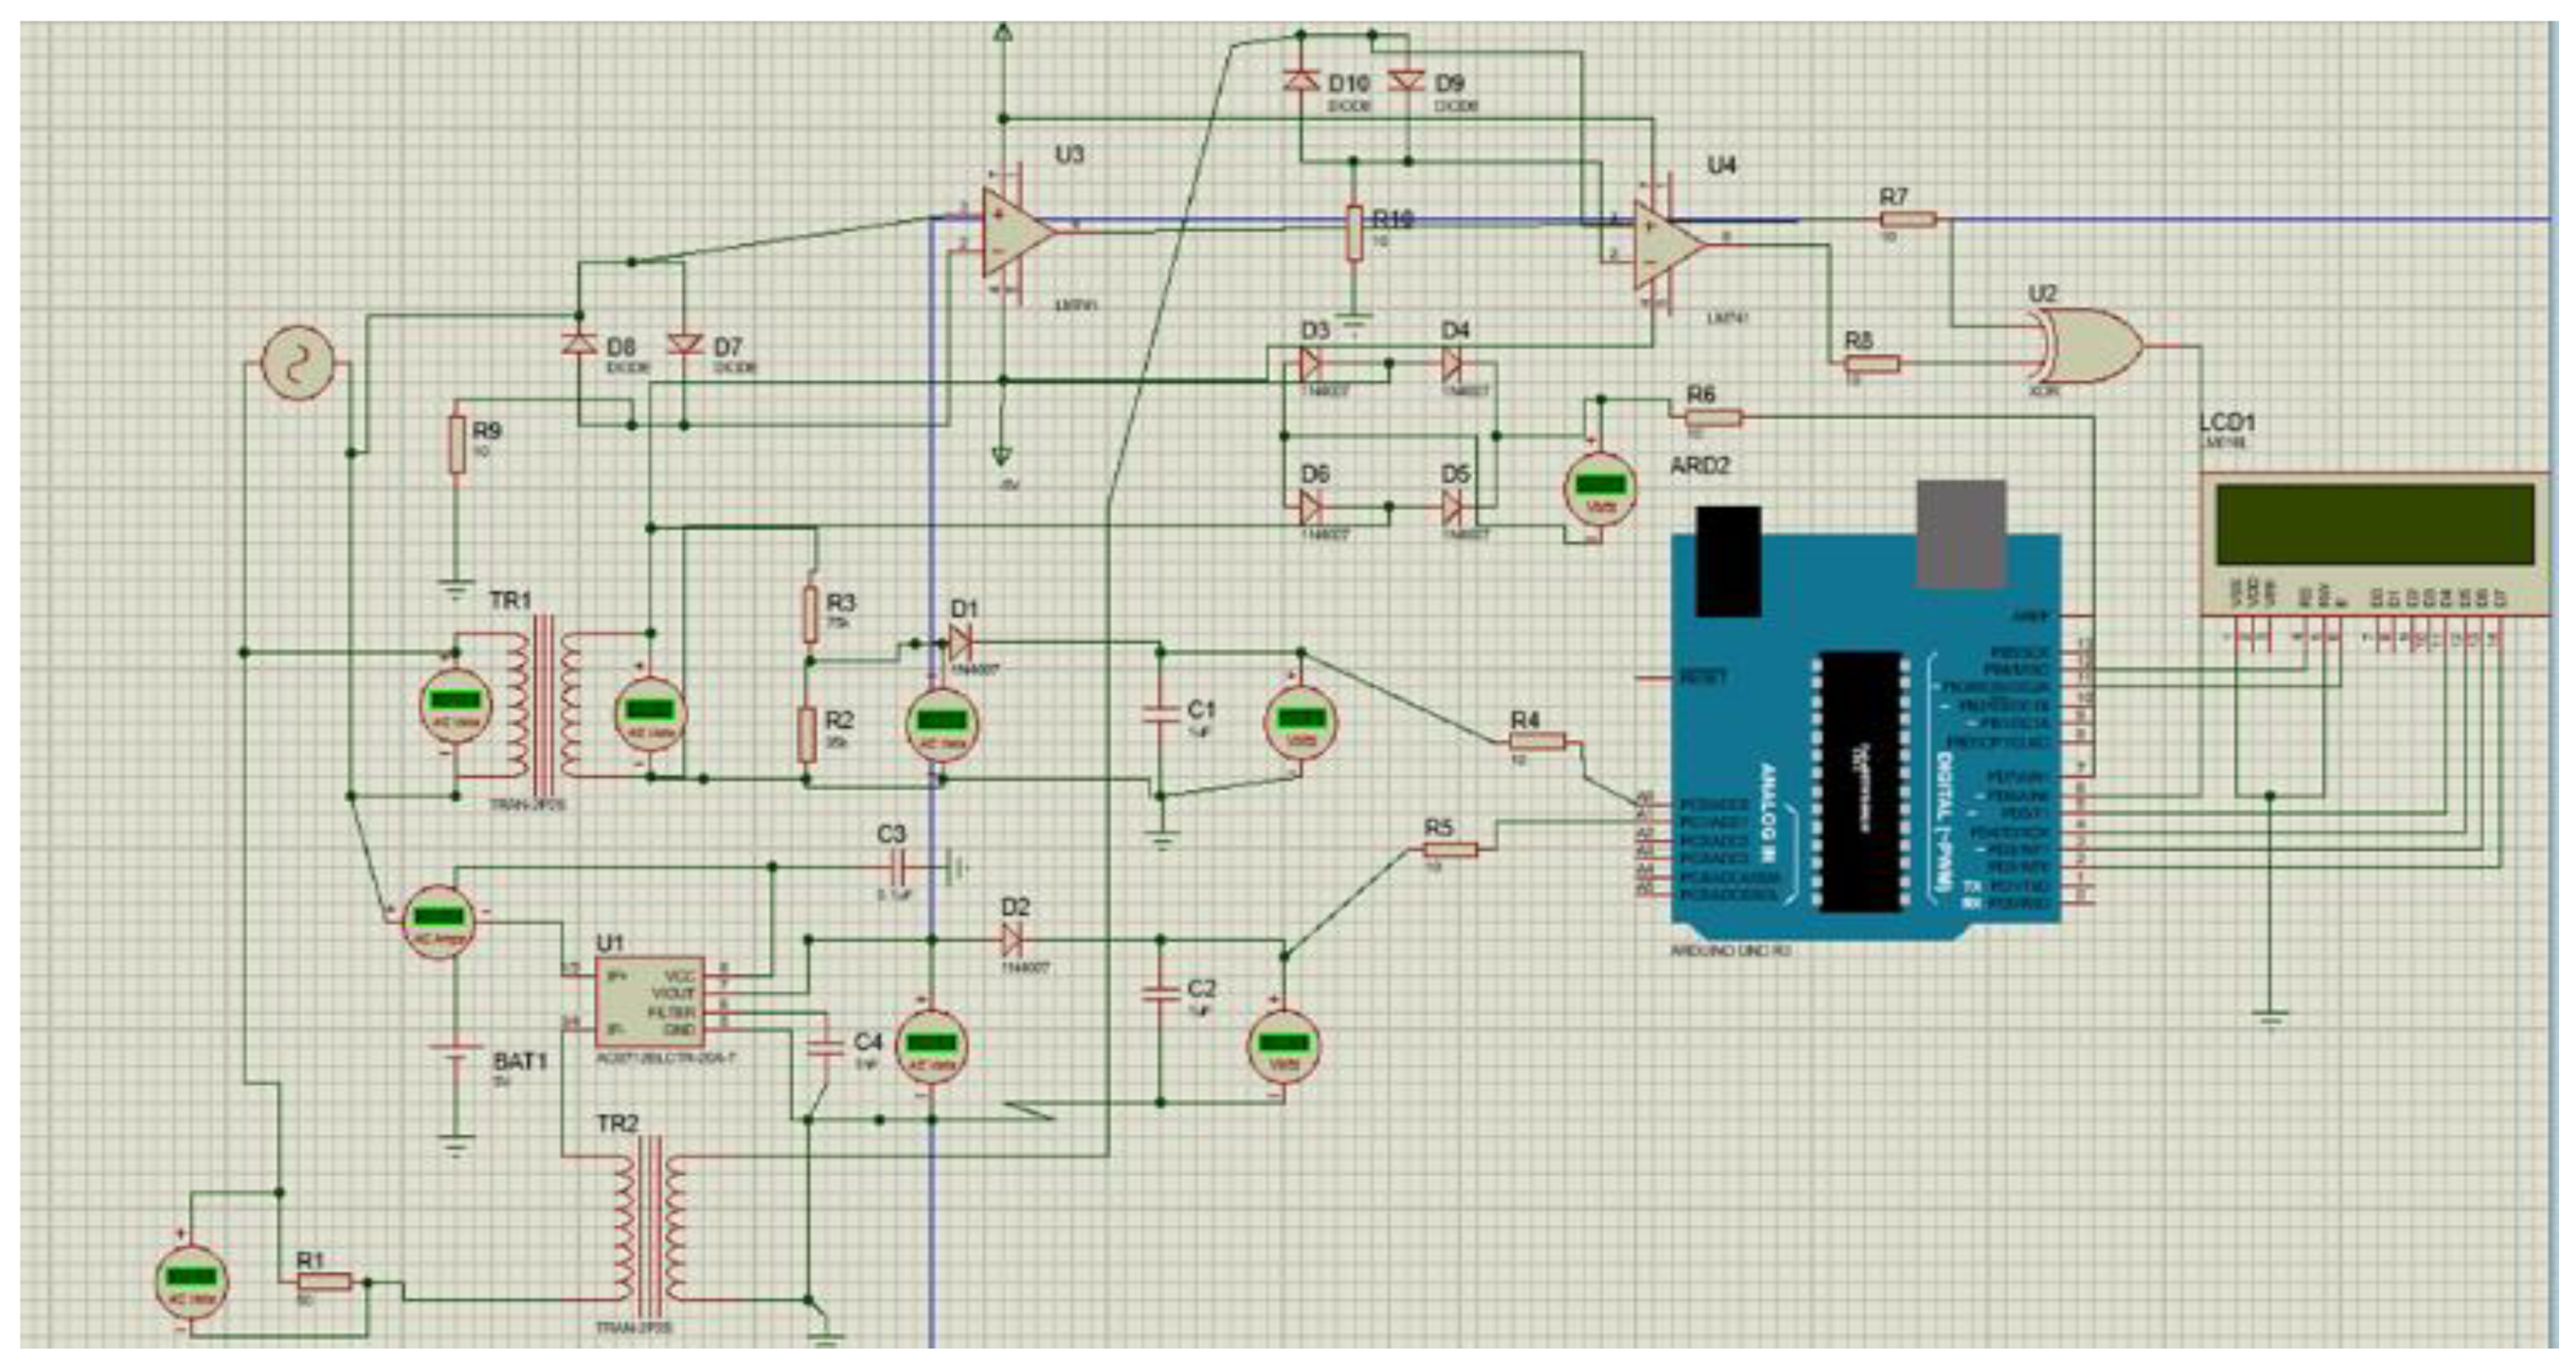Click the AC sine source symbol
The height and width of the screenshot is (1368, 2576).
pyautogui.click(x=296, y=363)
